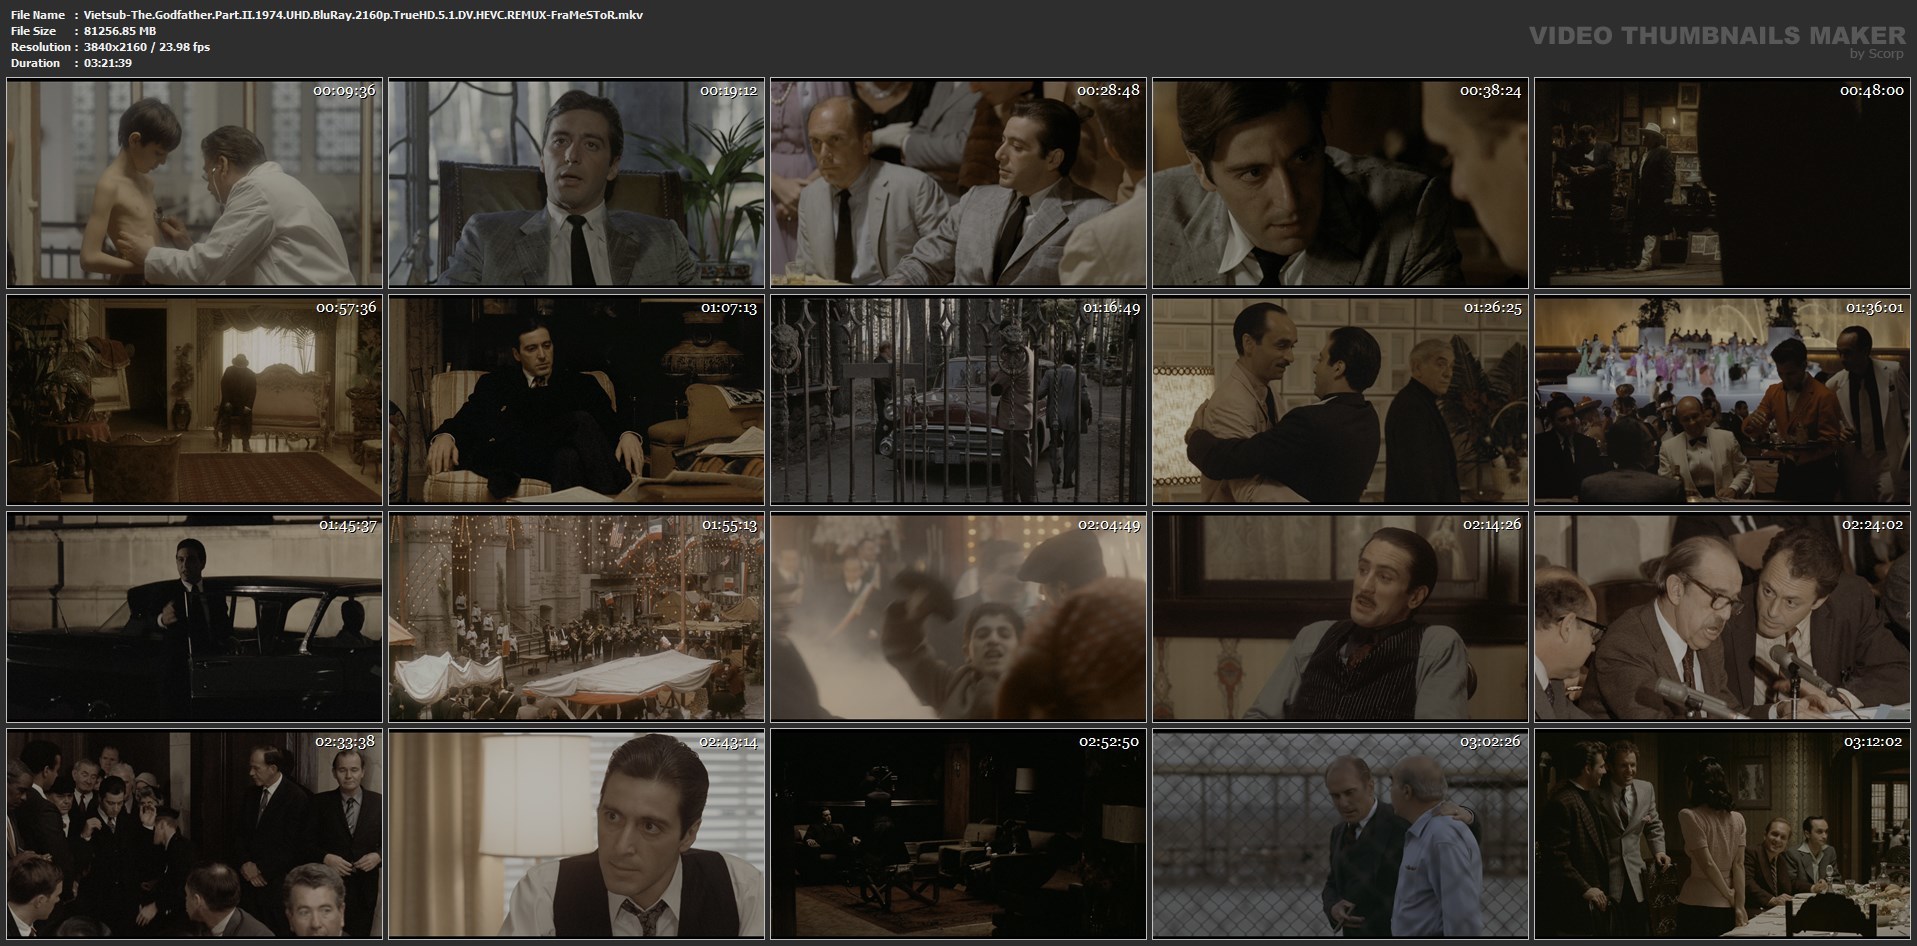The image size is (1917, 946).
Task: Click the File Size label
Action: pyautogui.click(x=34, y=31)
